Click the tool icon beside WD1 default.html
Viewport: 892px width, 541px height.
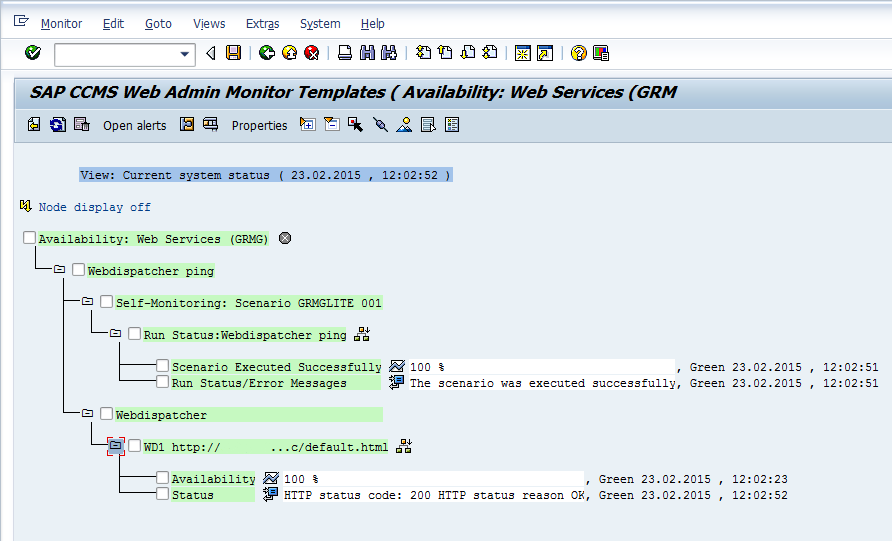click(404, 446)
